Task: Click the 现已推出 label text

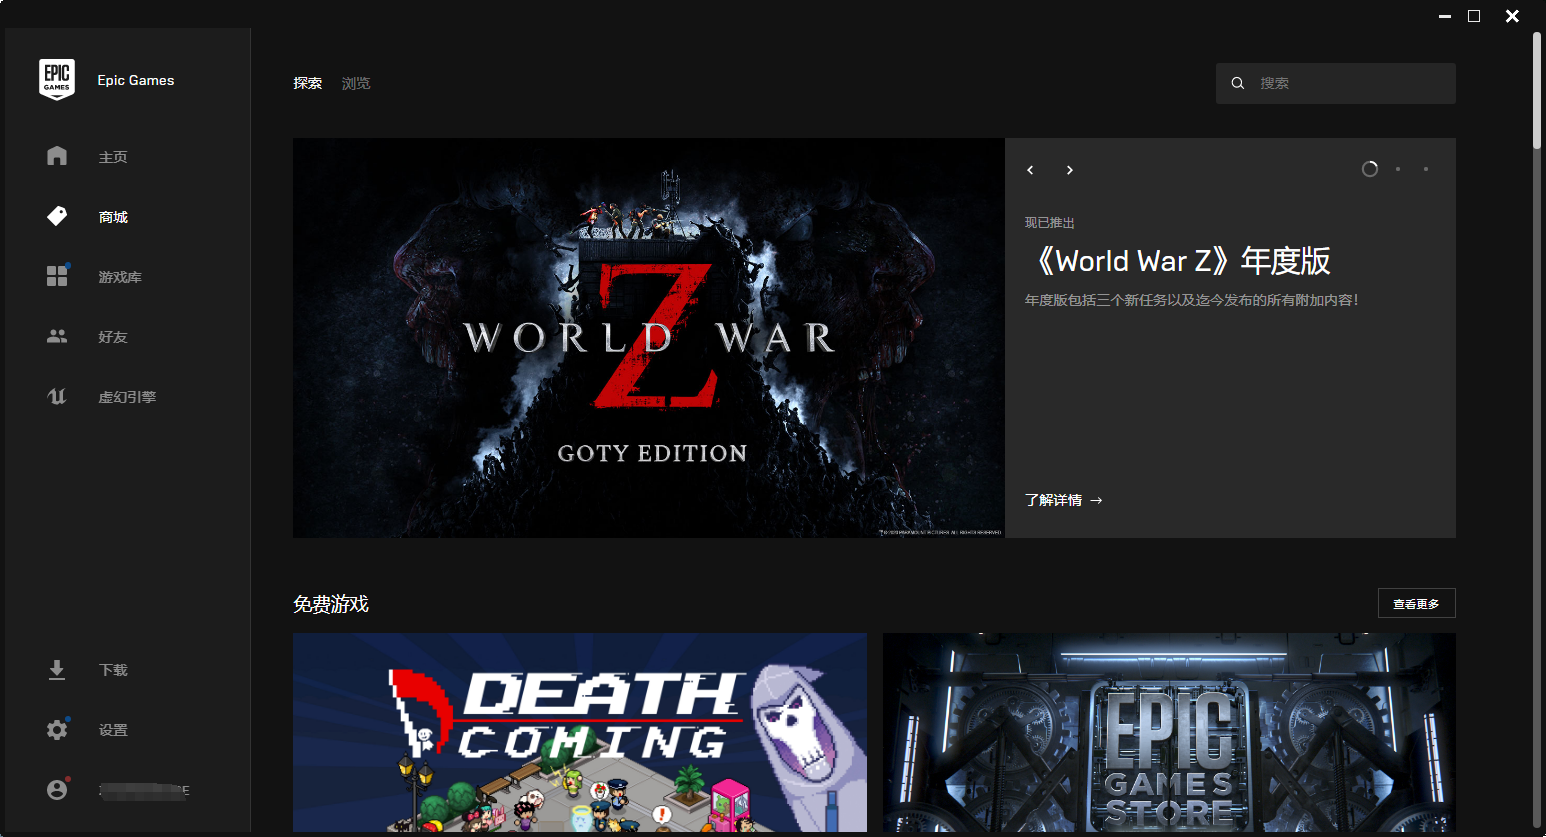Action: click(1050, 223)
